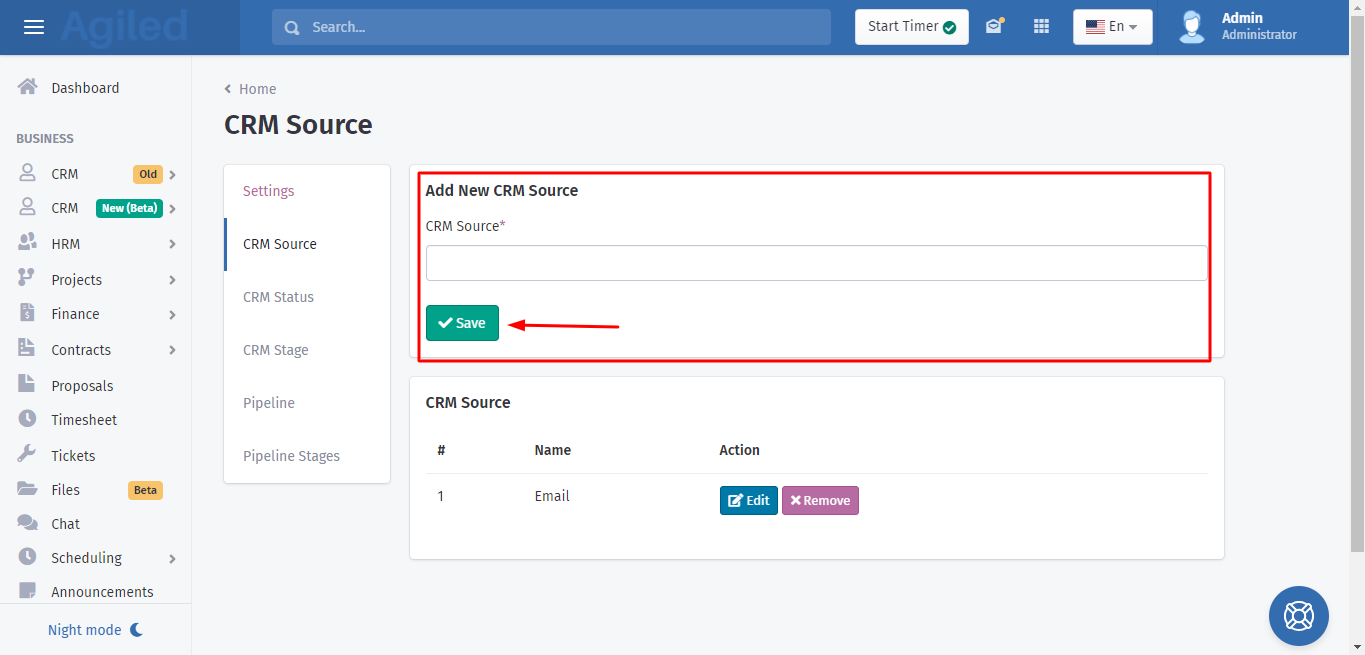The width and height of the screenshot is (1365, 655).
Task: Edit the Email CRM source
Action: pos(748,500)
